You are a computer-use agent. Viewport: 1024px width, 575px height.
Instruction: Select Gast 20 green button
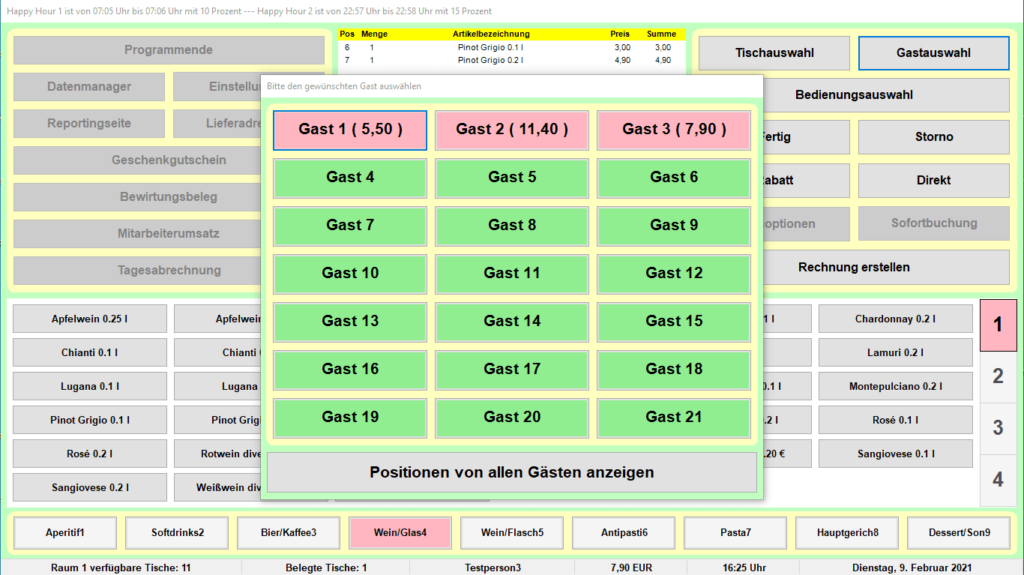(512, 418)
